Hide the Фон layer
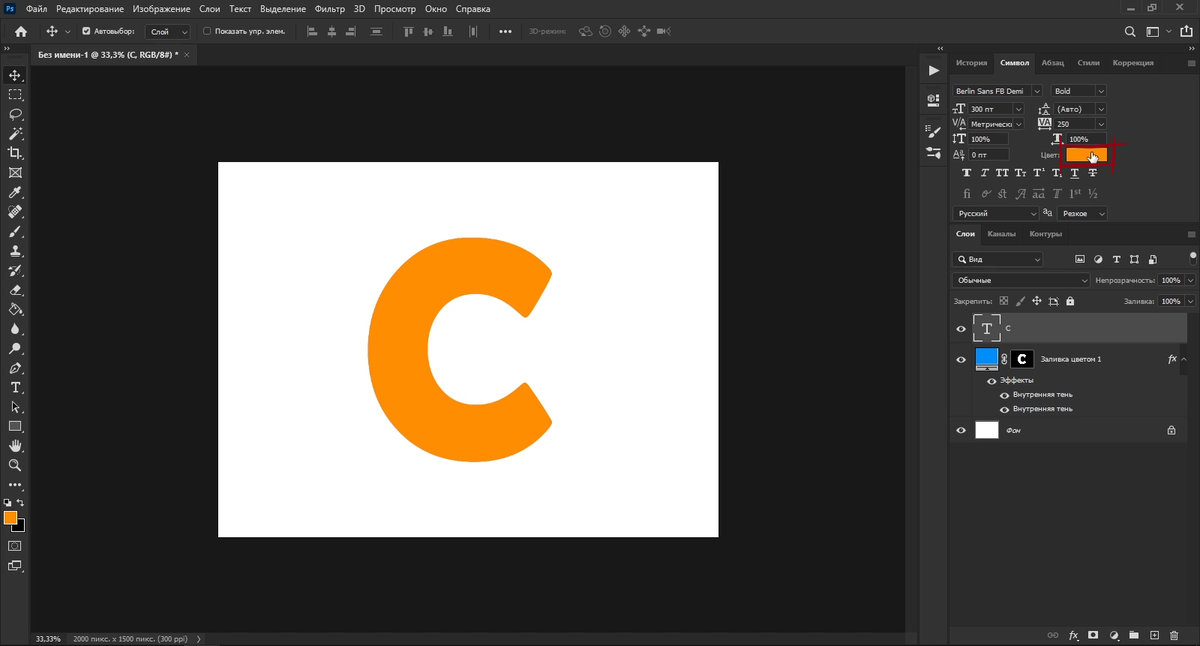This screenshot has height=646, width=1200. tap(961, 430)
